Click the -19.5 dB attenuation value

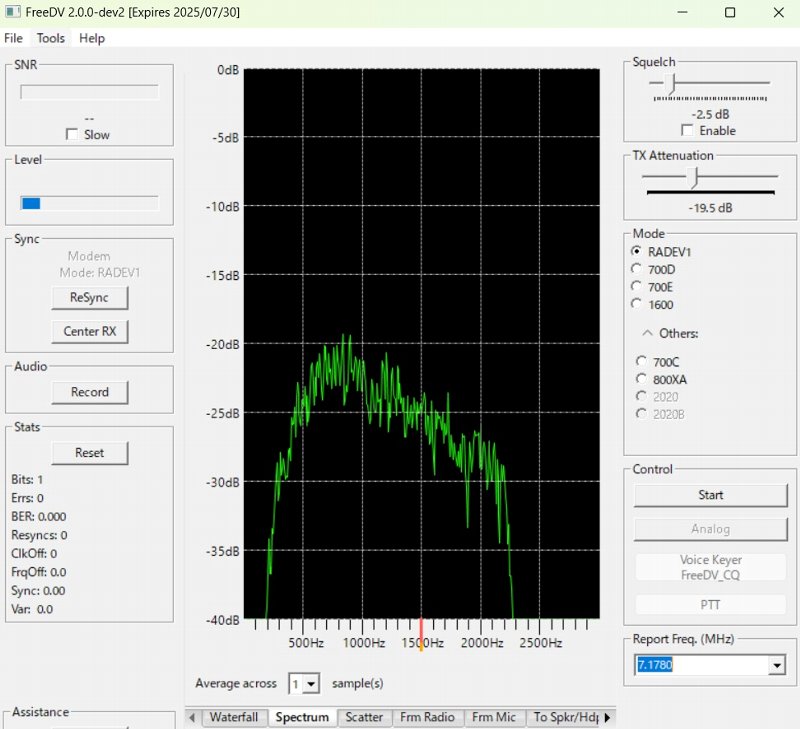[x=710, y=208]
